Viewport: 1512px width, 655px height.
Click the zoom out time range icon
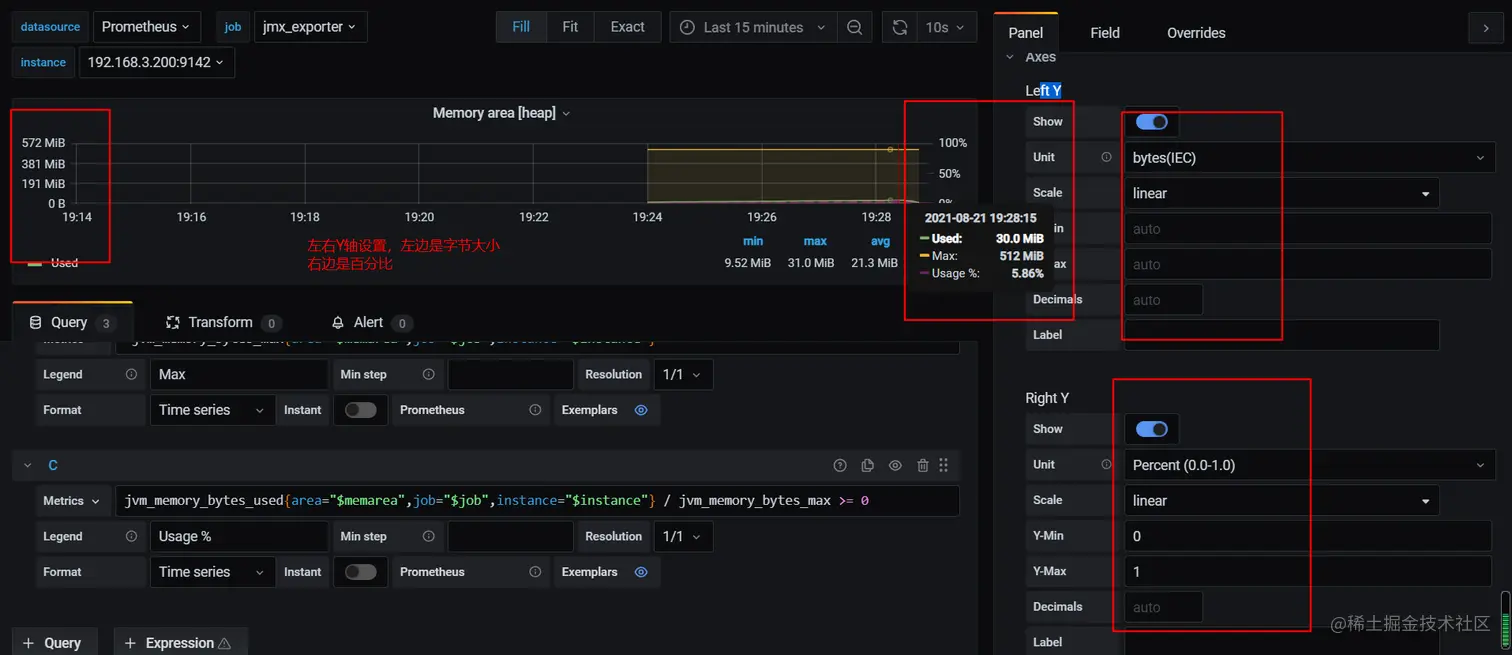coord(854,27)
